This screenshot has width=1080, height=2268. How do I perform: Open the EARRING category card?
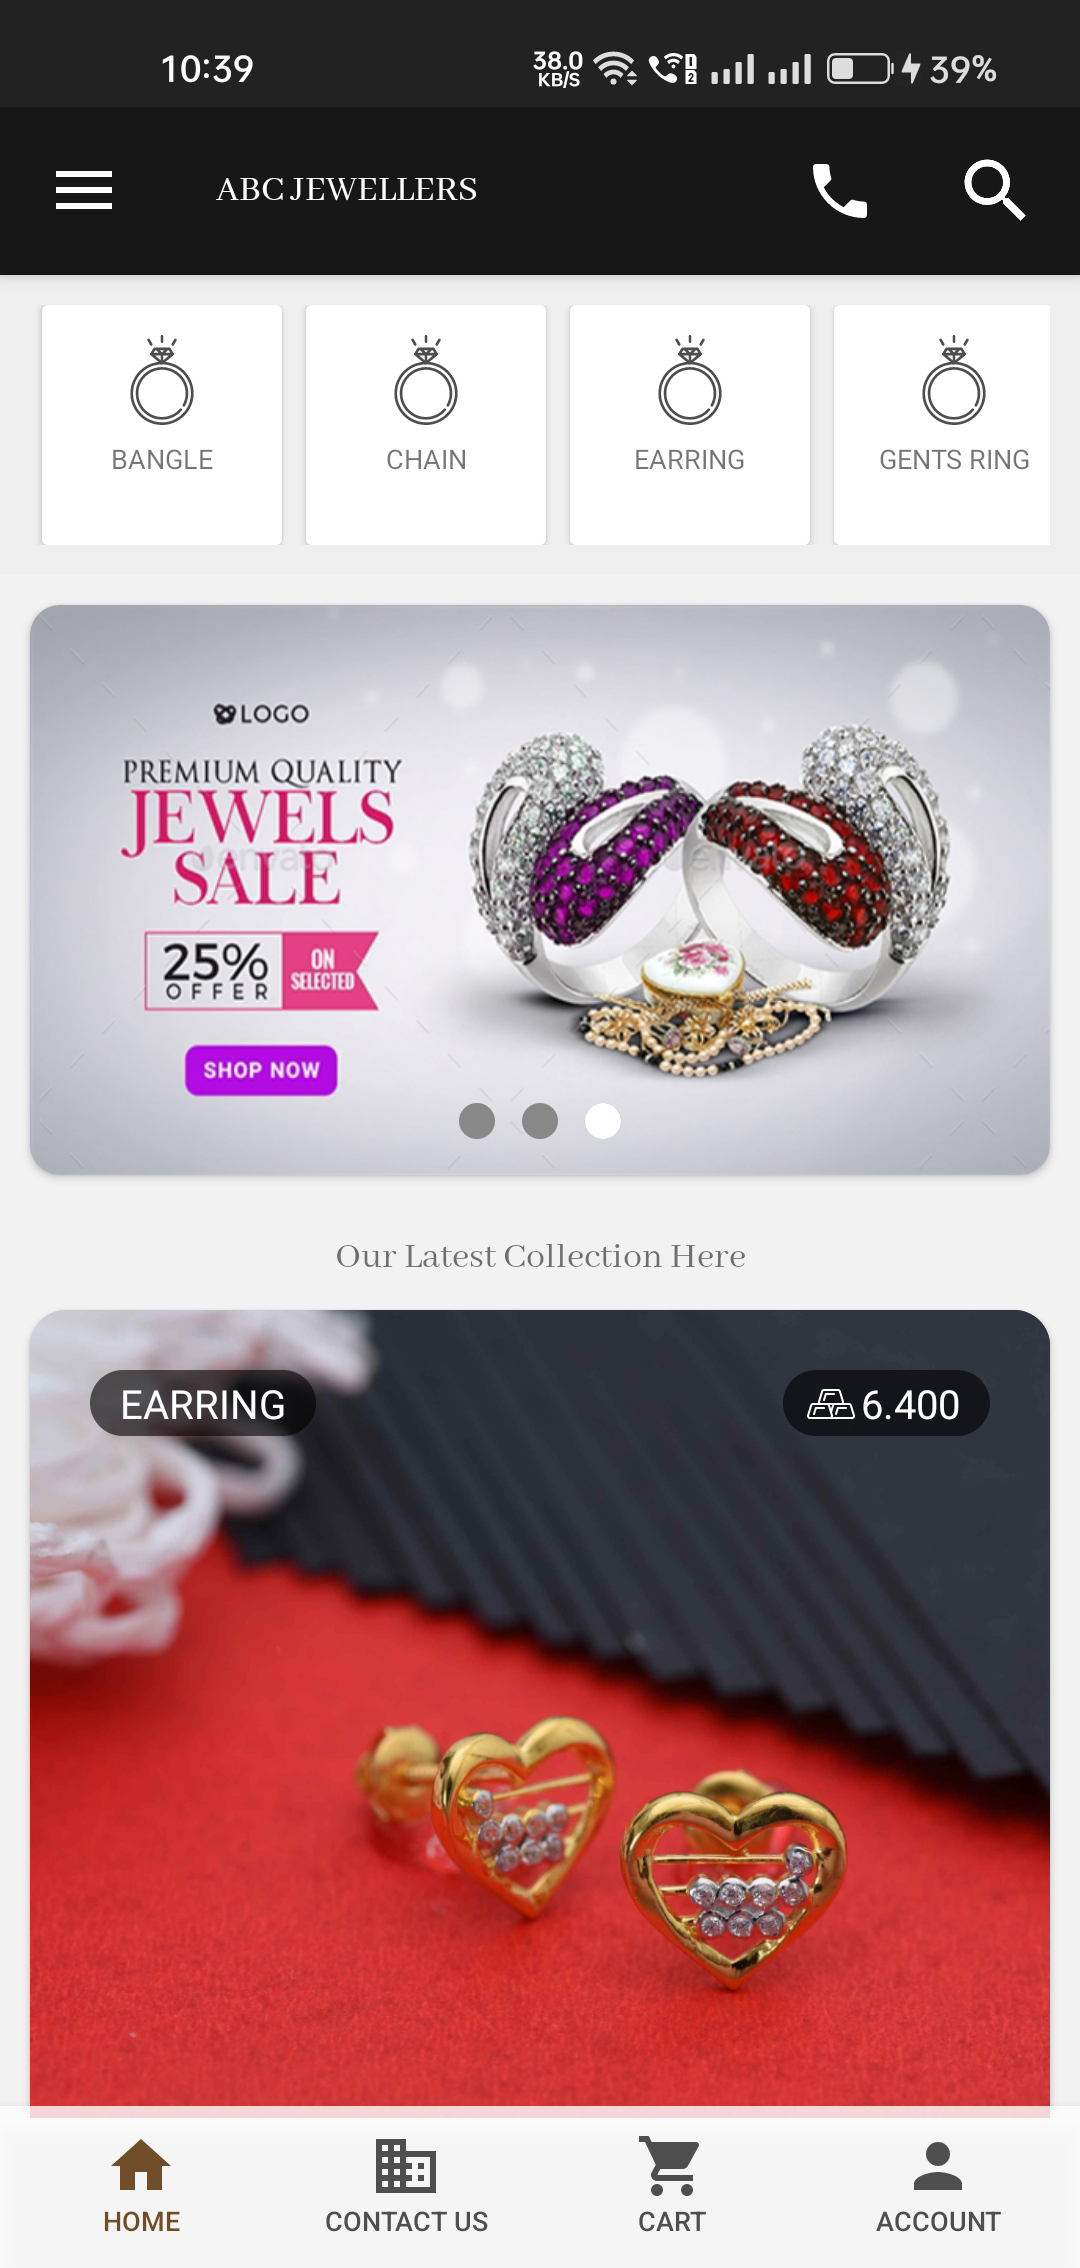(690, 425)
